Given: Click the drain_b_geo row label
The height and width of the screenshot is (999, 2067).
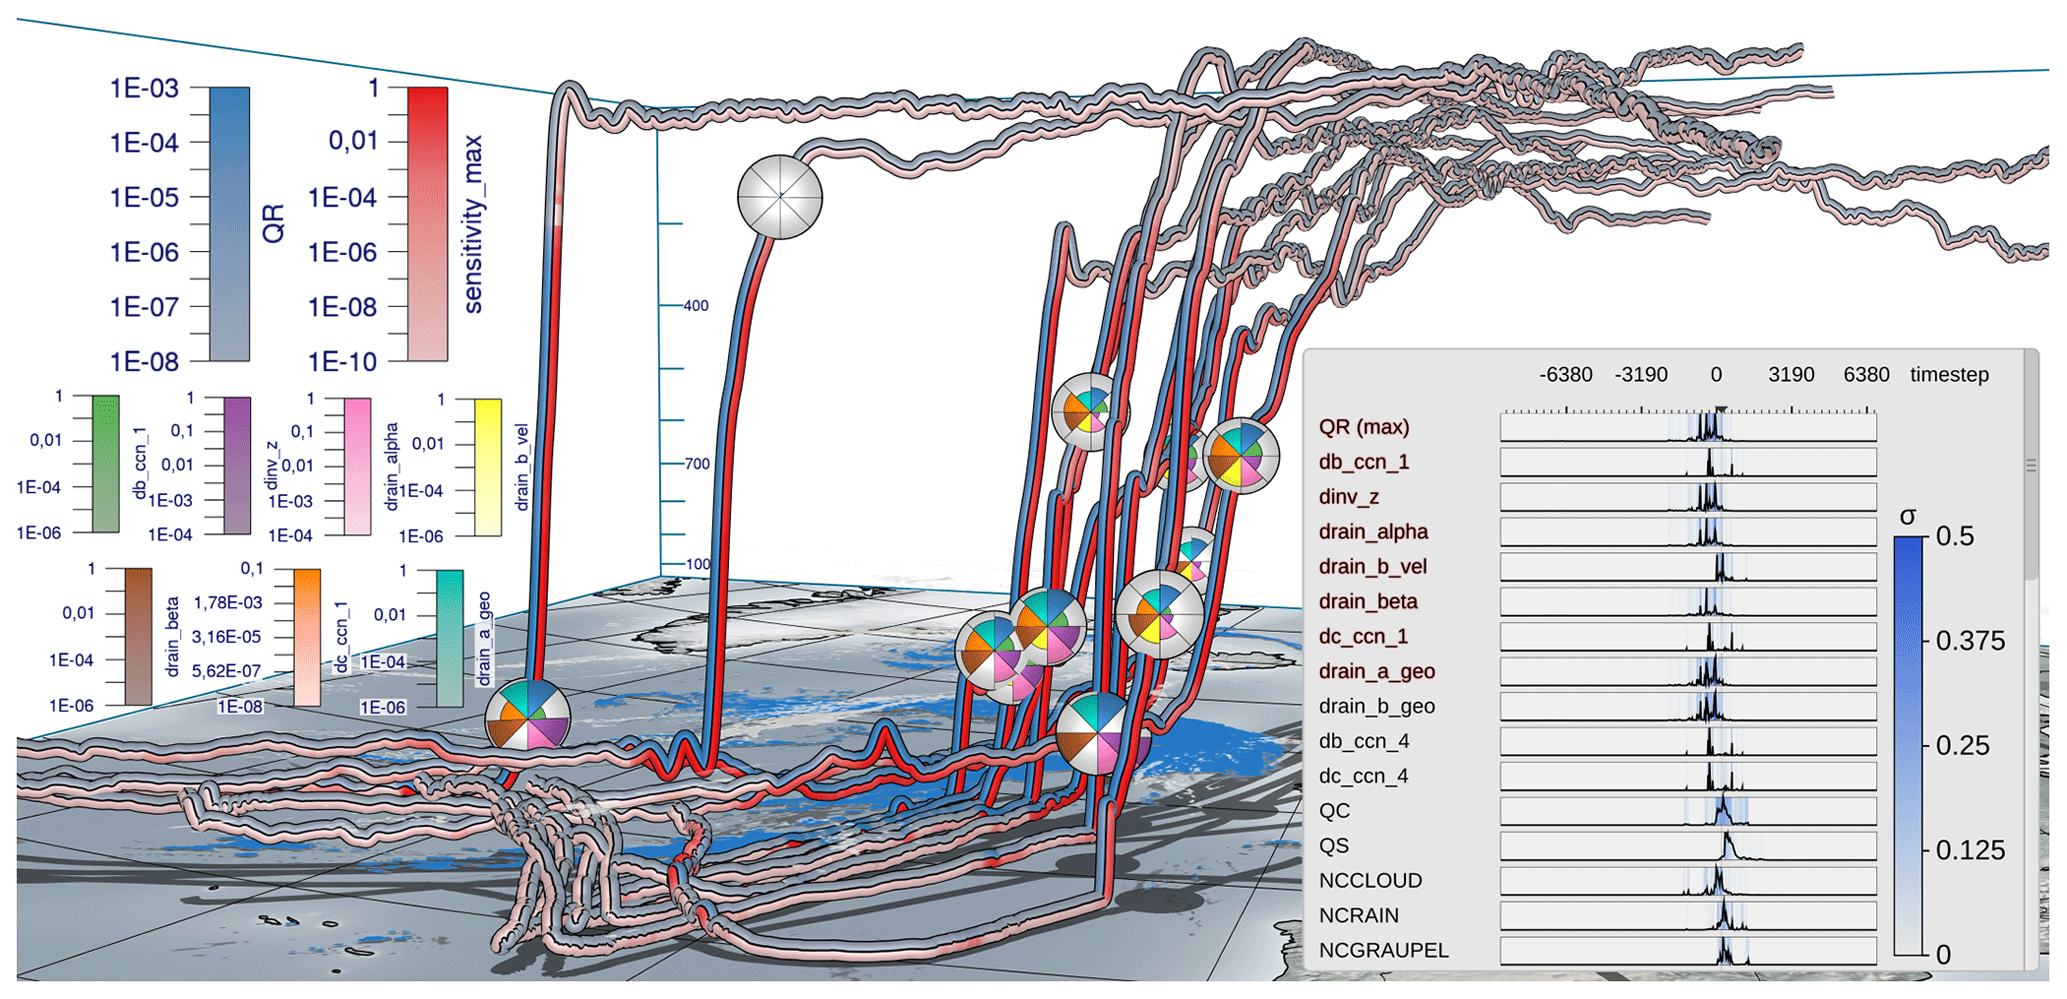Looking at the screenshot, I should 1376,707.
